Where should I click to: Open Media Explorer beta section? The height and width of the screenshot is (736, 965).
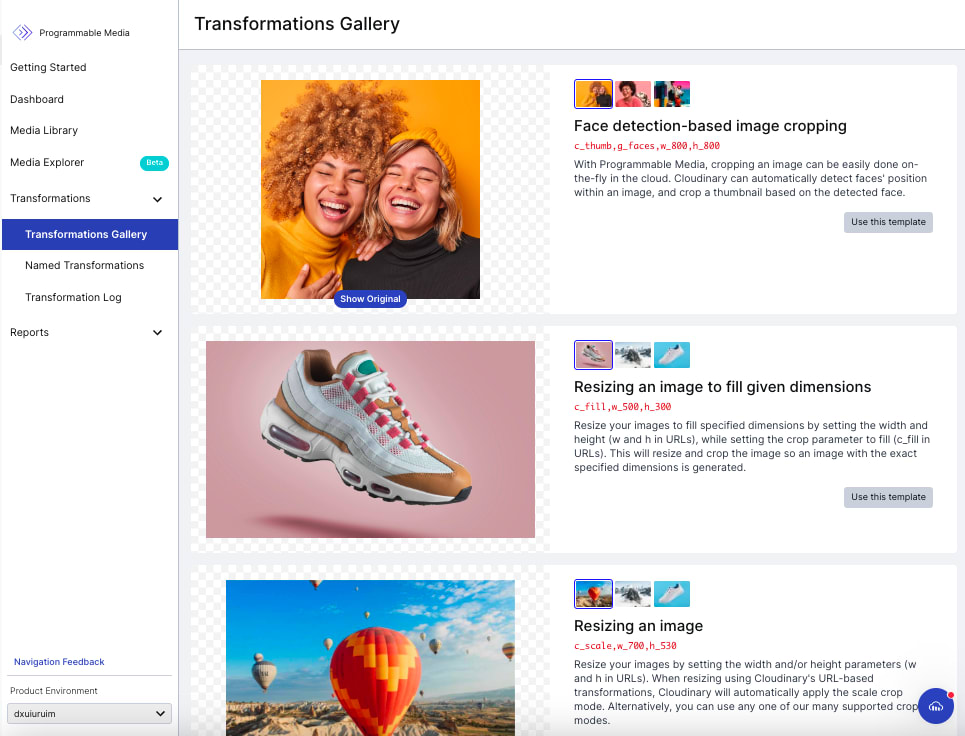(47, 162)
